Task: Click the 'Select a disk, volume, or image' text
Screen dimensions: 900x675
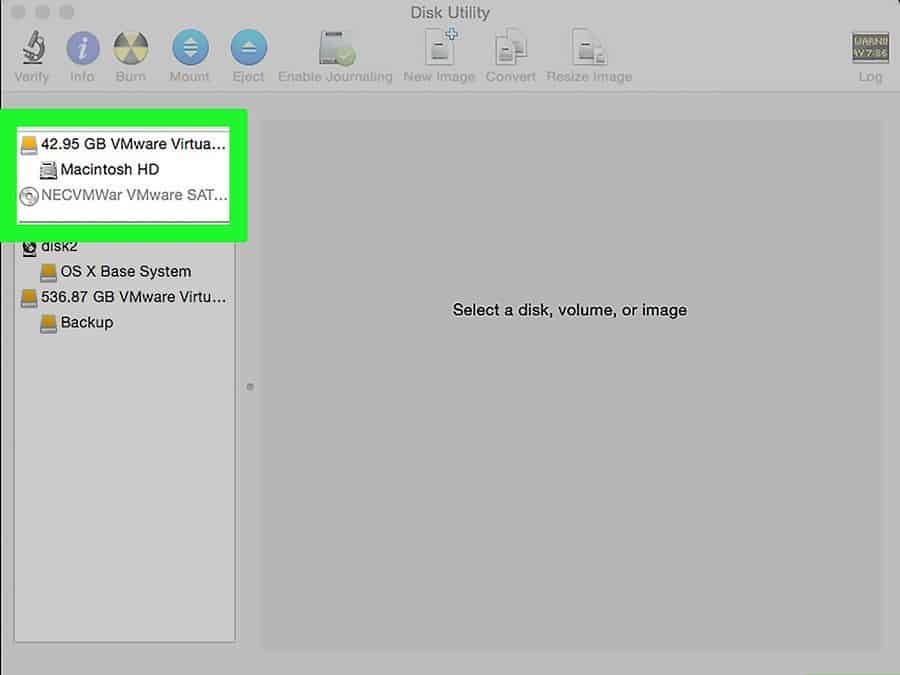Action: click(569, 310)
